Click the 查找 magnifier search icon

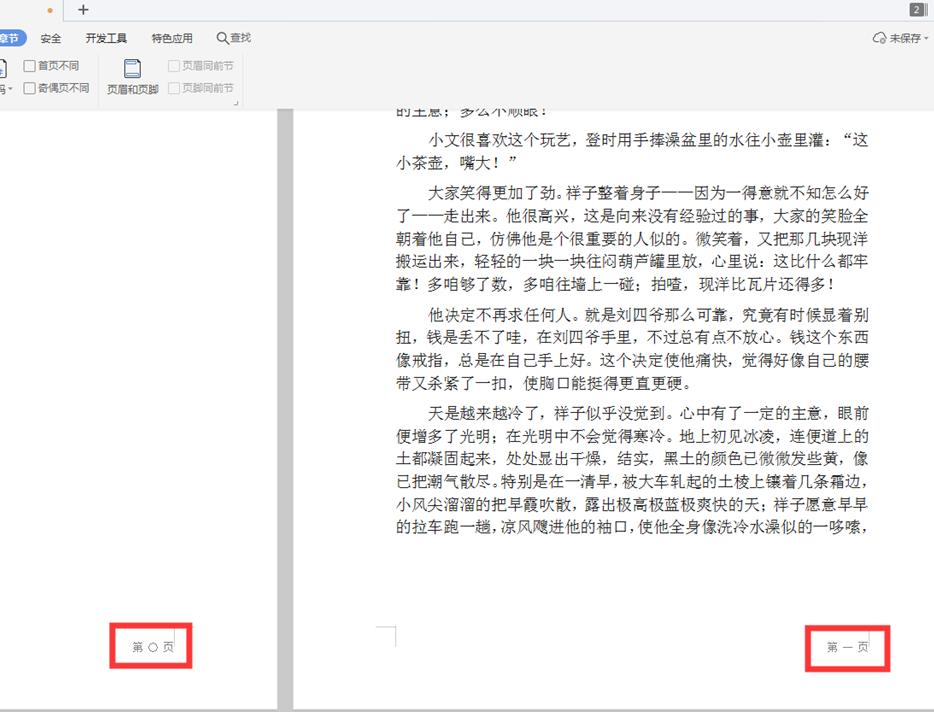pyautogui.click(x=222, y=37)
